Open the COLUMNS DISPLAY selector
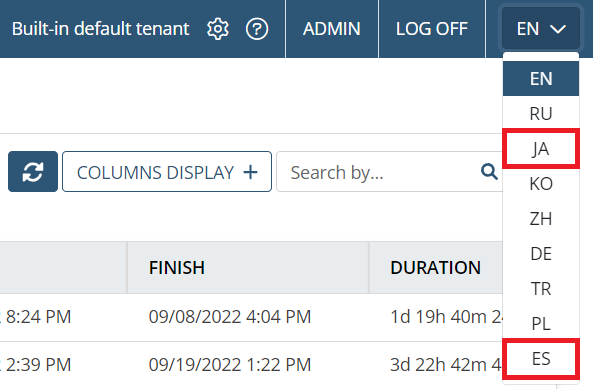Image resolution: width=593 pixels, height=389 pixels. pos(167,172)
